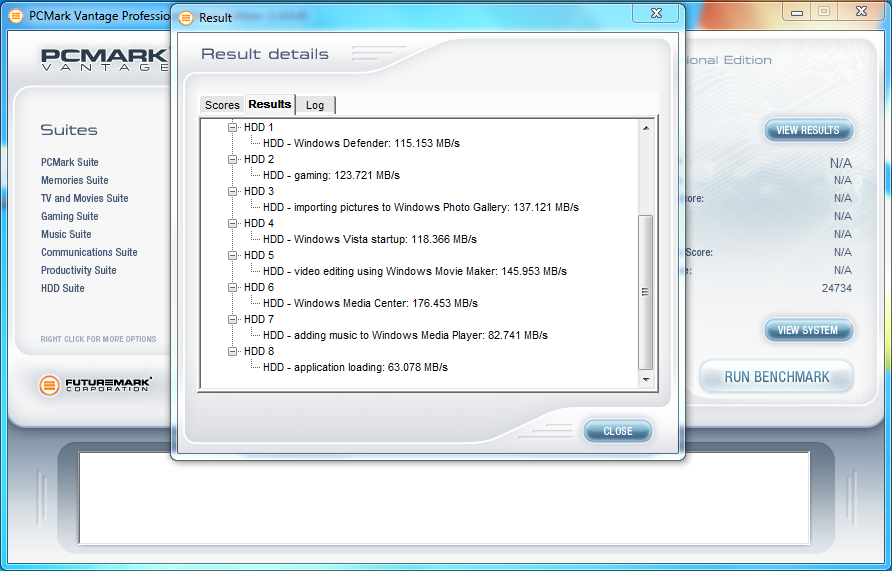Collapse the HDD 6 tree node
This screenshot has height=571, width=892.
232,287
